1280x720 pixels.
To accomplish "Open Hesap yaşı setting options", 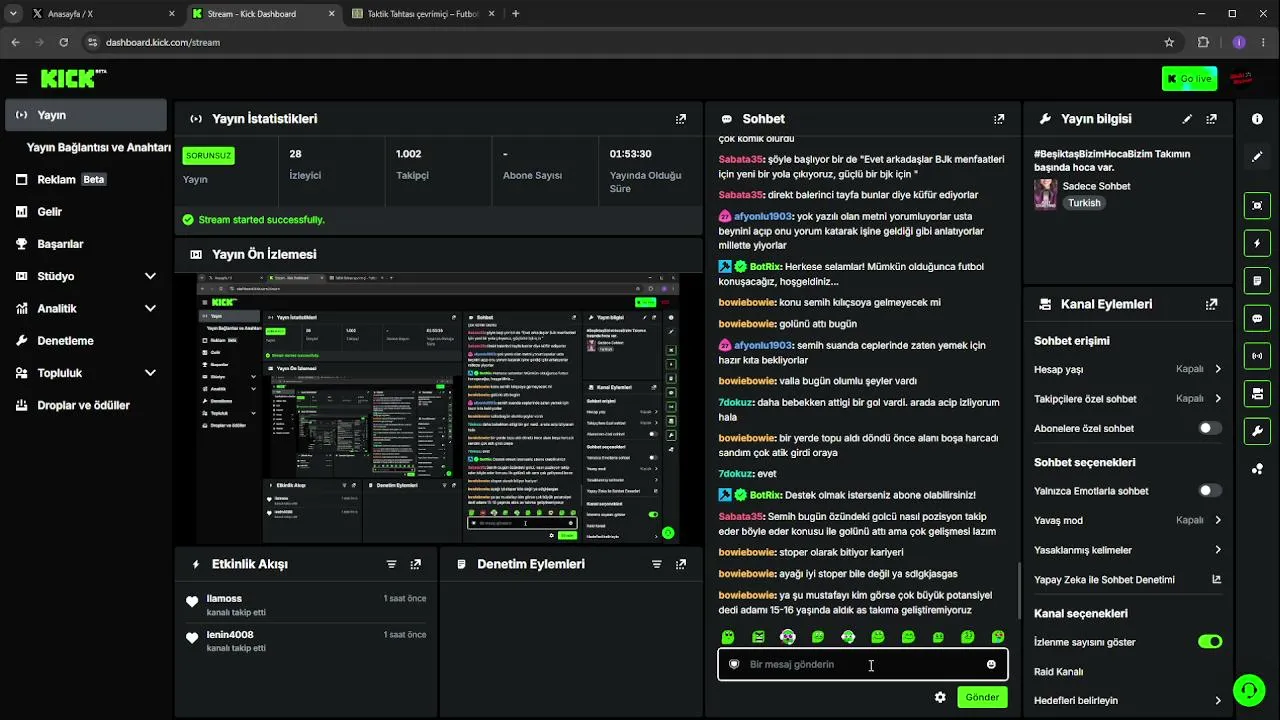I will point(1128,369).
